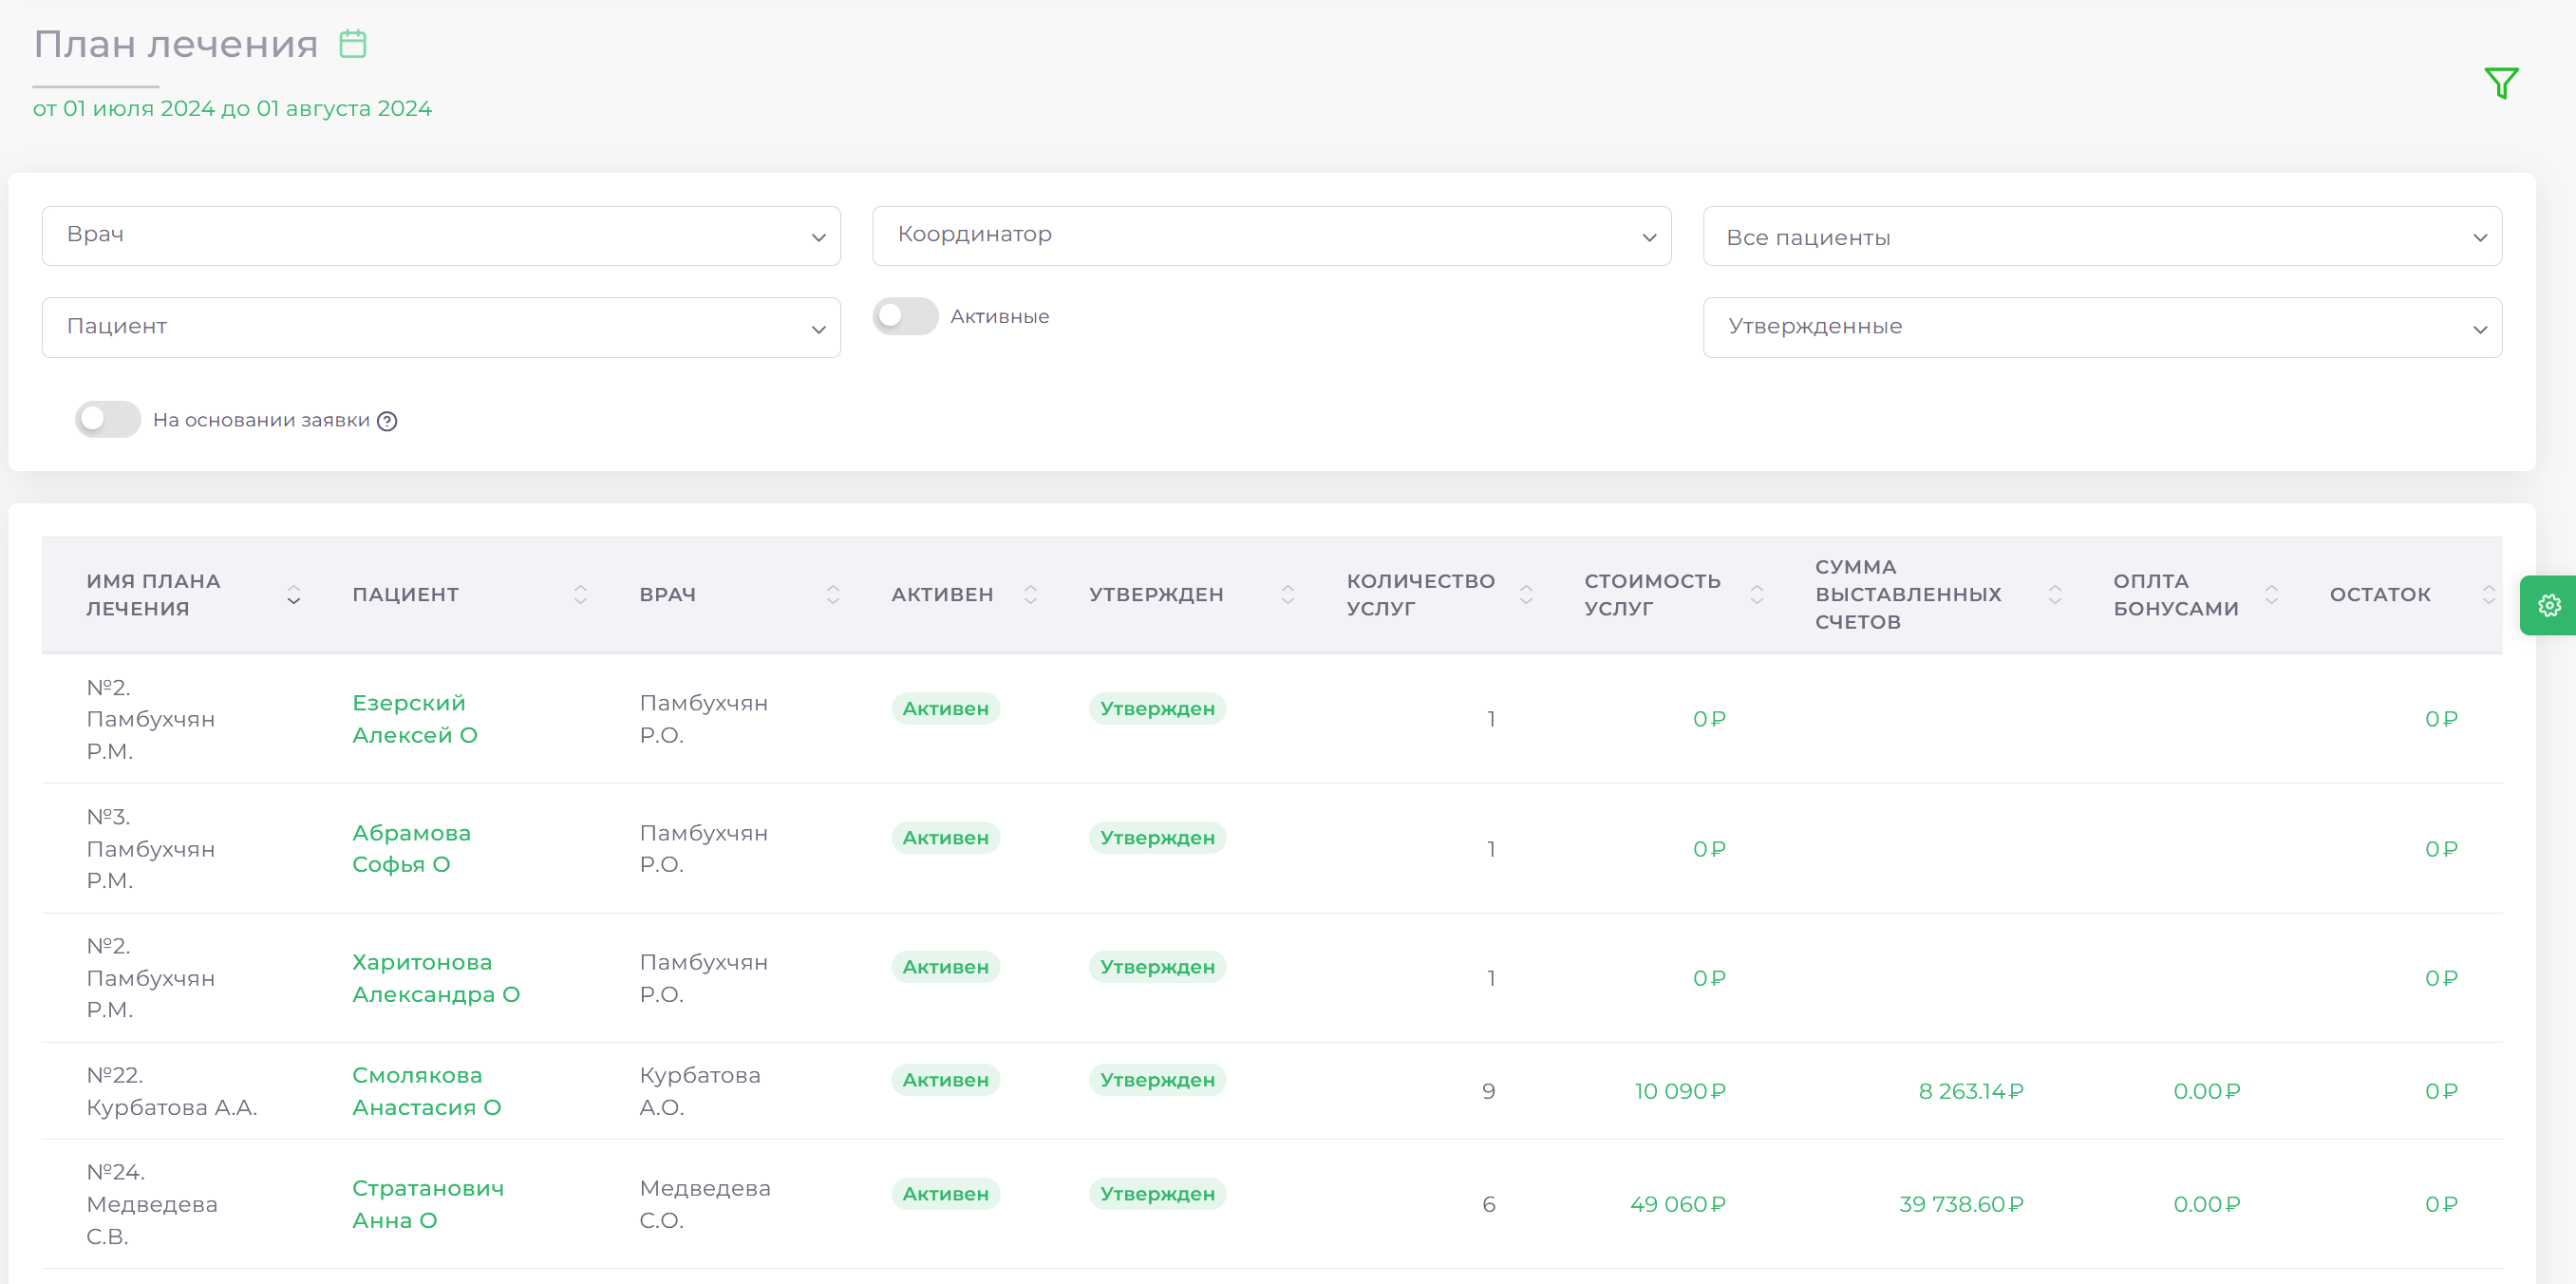2576x1284 pixels.
Task: Sort by ОПЛТА БОНУСАМИ column arrows
Action: coord(2272,595)
